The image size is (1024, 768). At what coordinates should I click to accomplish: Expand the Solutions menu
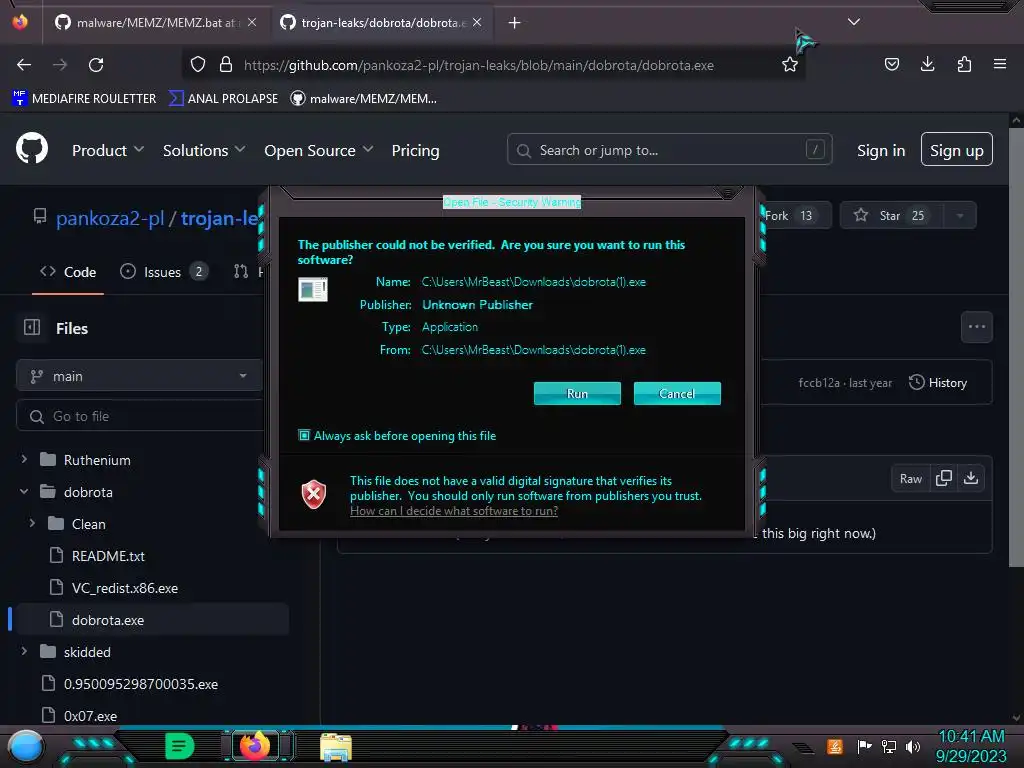tap(204, 150)
